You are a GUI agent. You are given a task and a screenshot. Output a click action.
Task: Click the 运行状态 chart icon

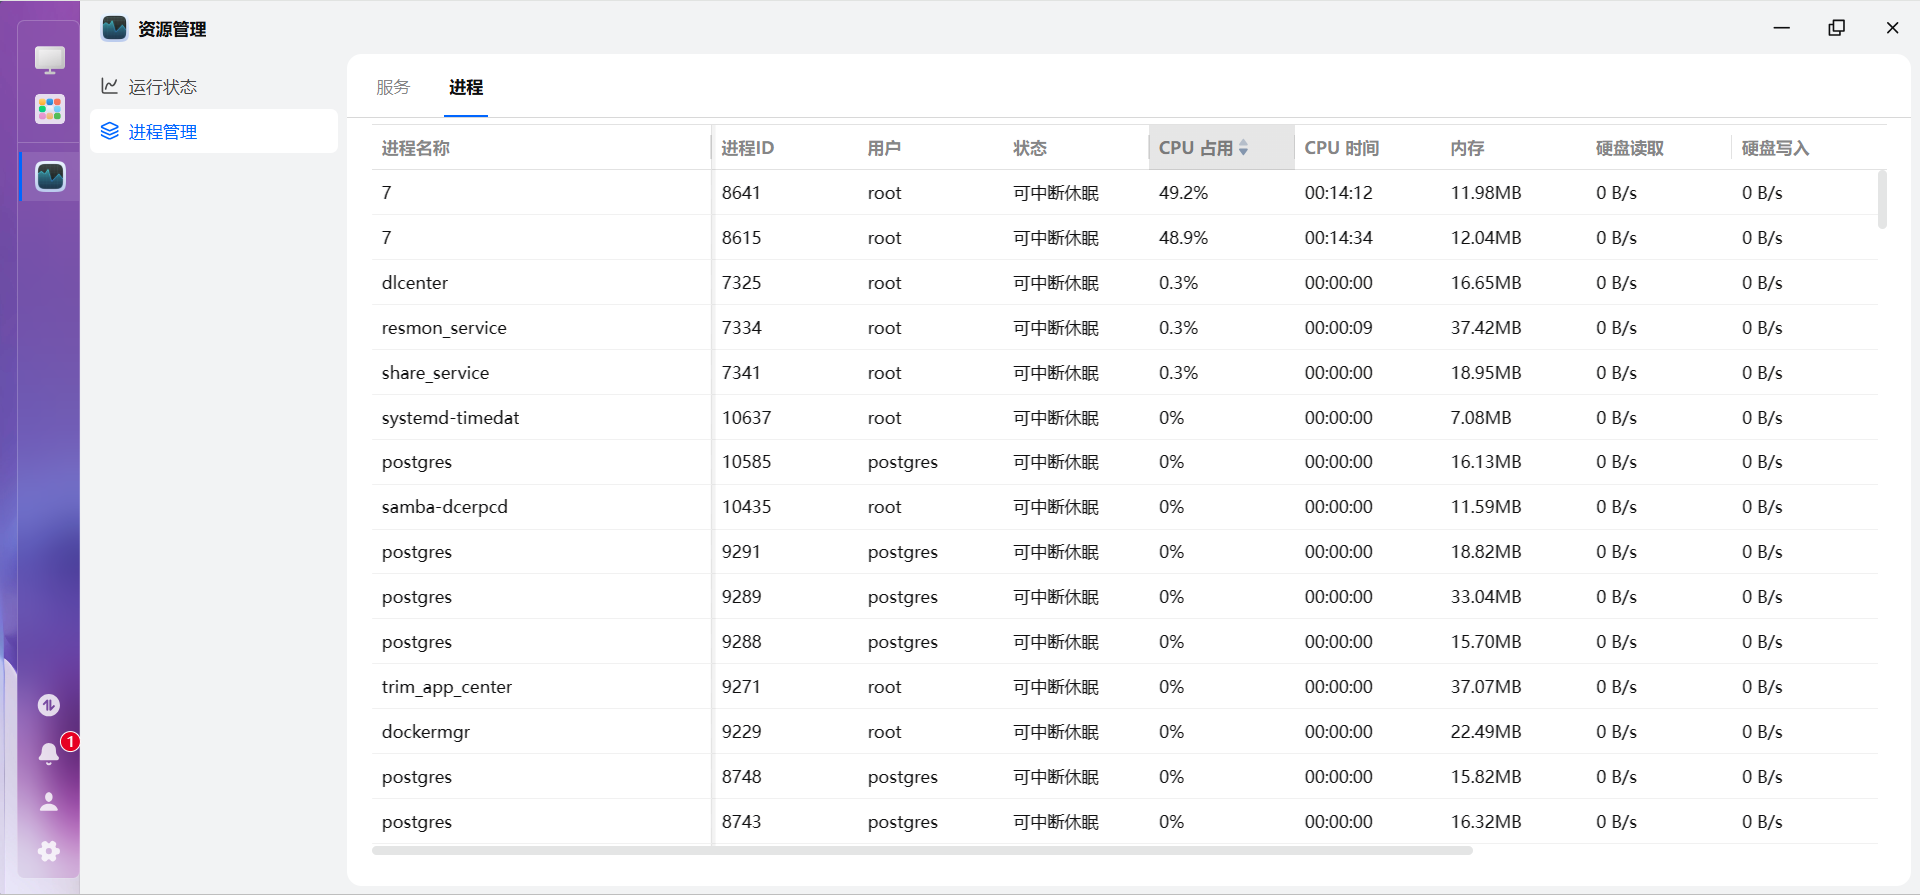coord(110,86)
